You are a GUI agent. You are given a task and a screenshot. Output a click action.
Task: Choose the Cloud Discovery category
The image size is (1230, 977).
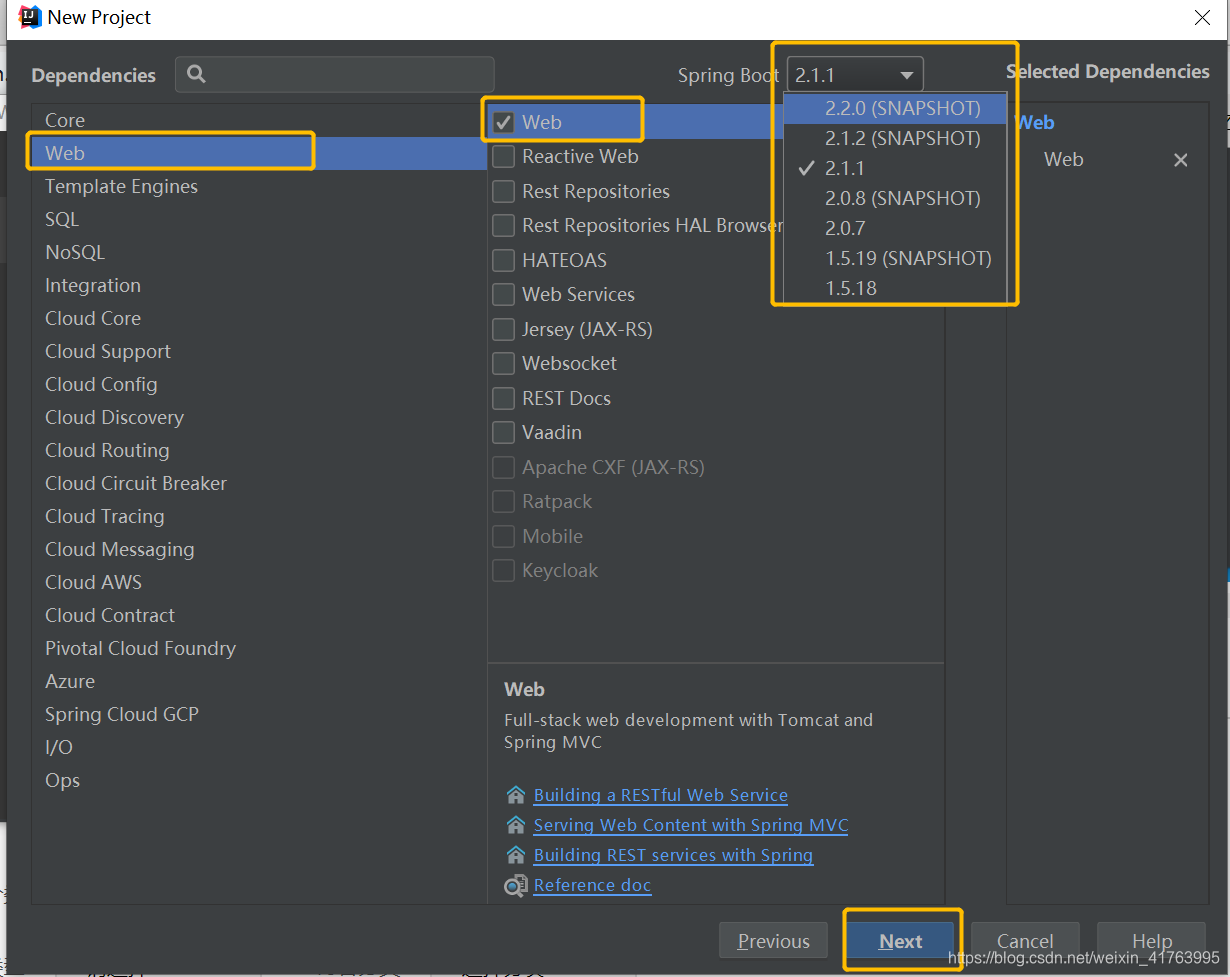[259, 417]
